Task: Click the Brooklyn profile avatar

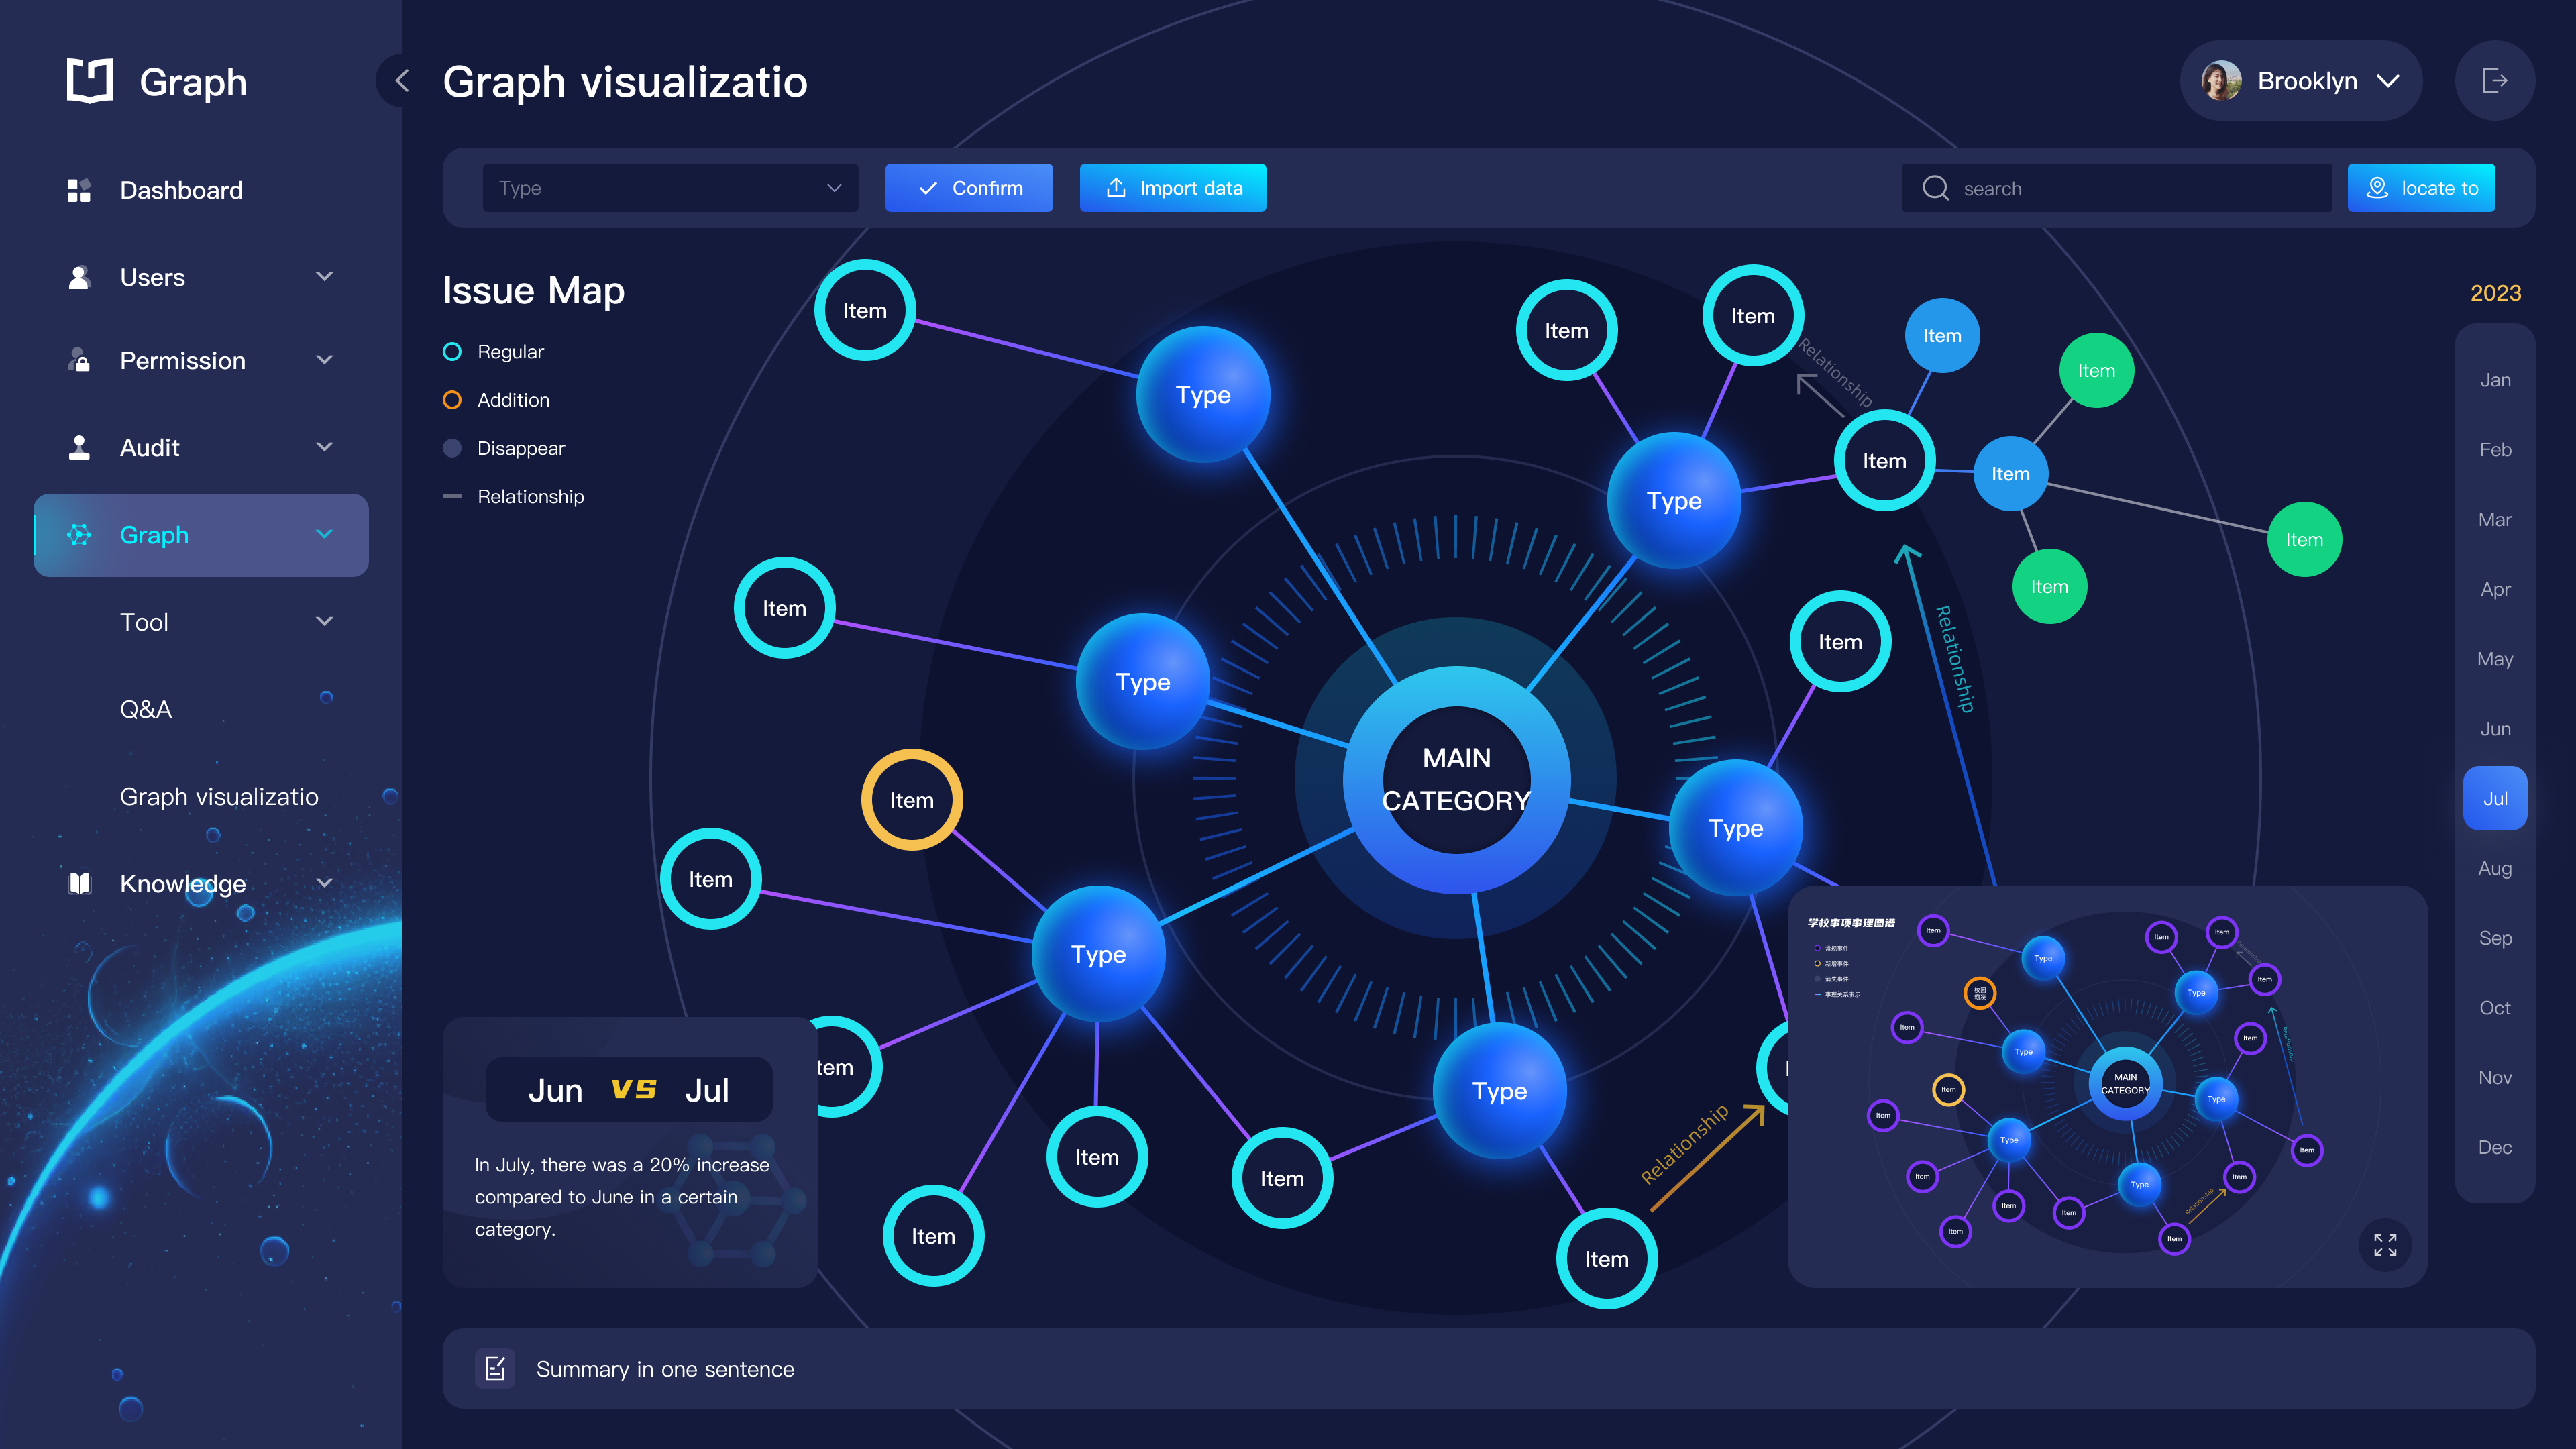Action: 2221,81
